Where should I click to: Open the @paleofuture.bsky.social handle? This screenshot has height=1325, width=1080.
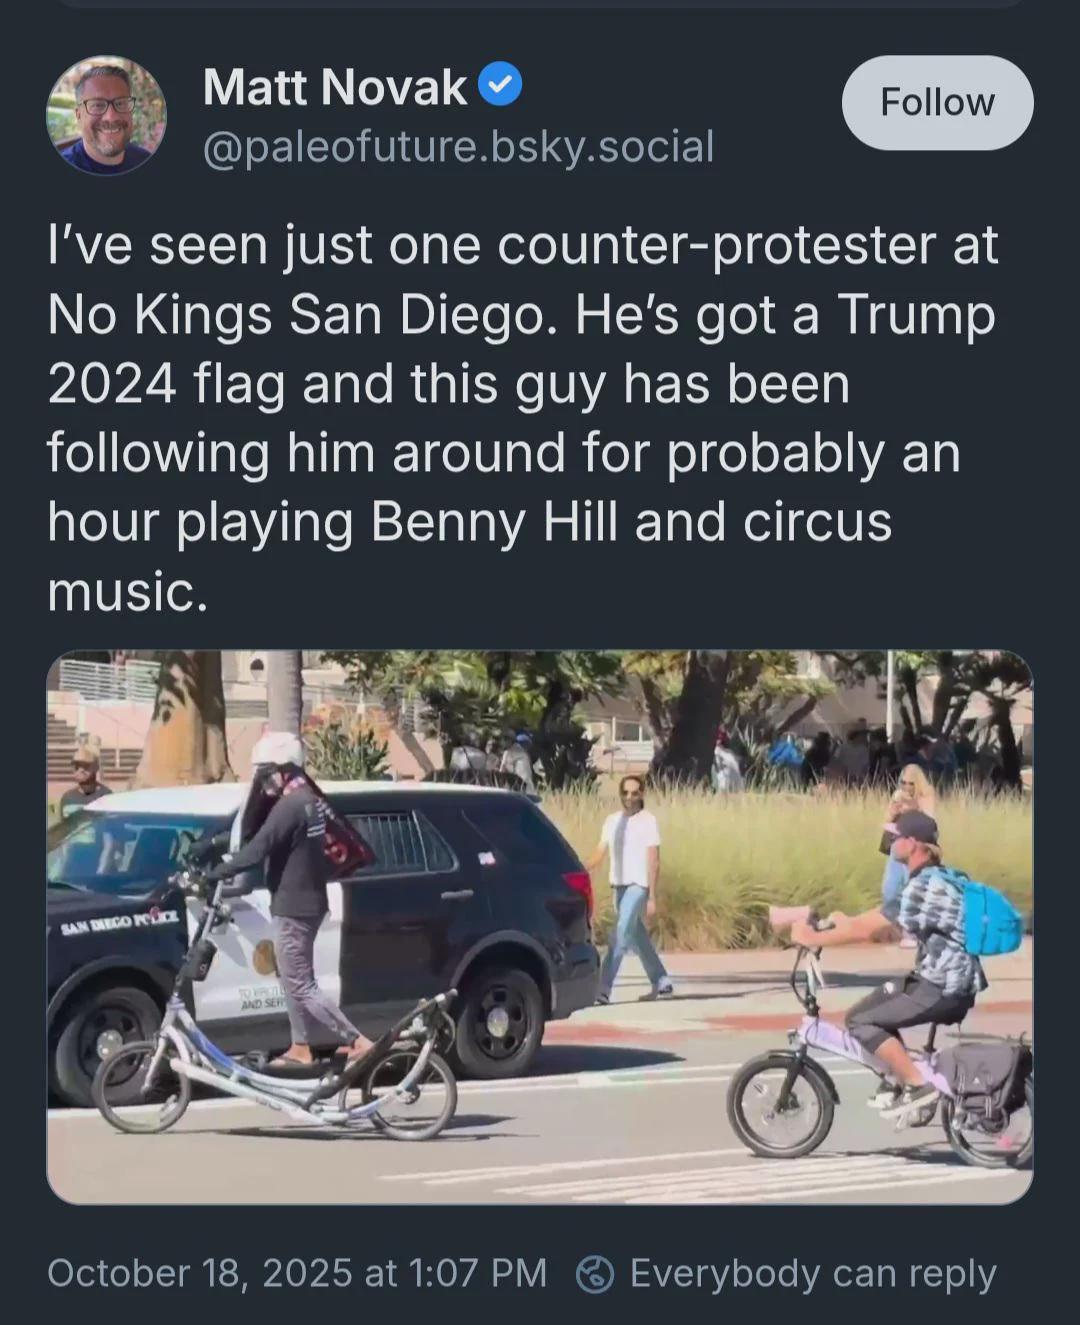tap(458, 146)
